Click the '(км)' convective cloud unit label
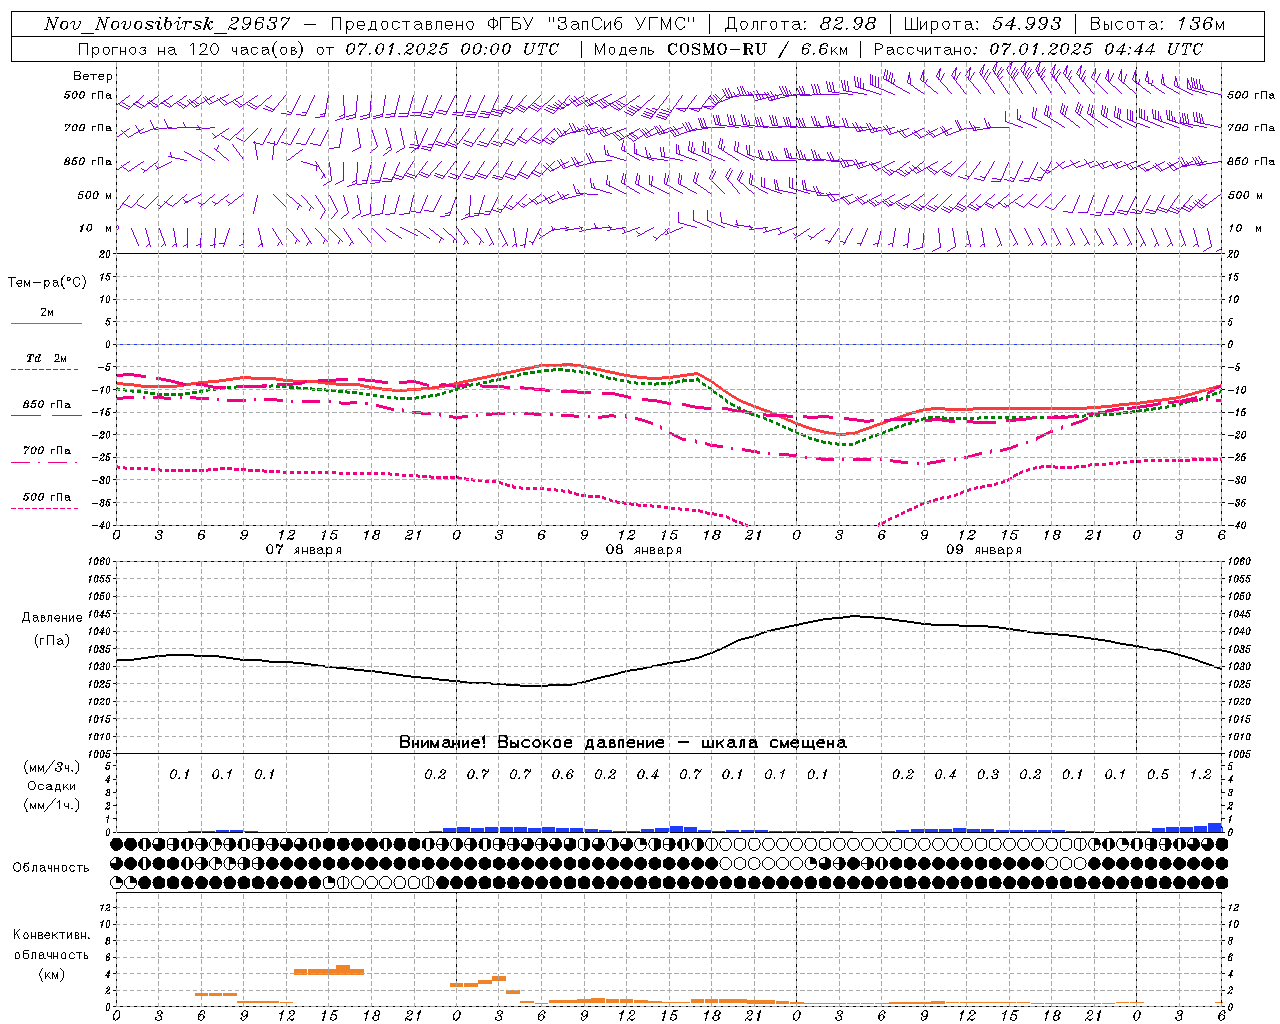The height and width of the screenshot is (1024, 1280). point(51,974)
